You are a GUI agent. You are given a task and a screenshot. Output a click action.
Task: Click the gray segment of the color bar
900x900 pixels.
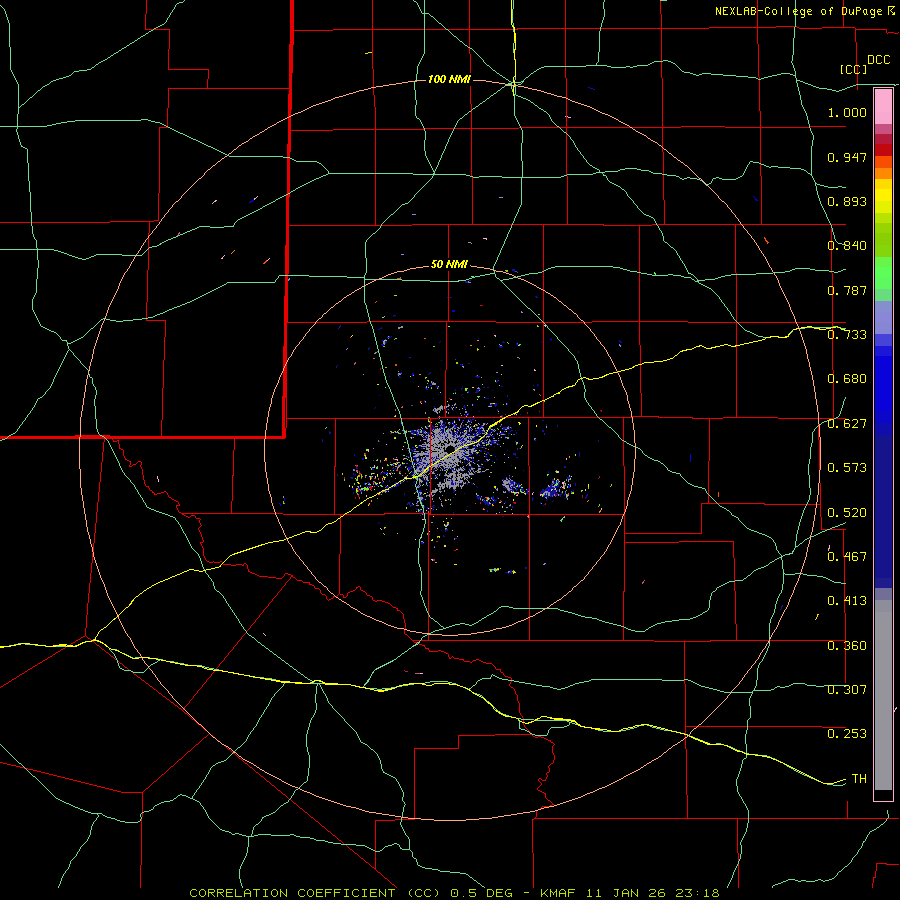pos(883,695)
